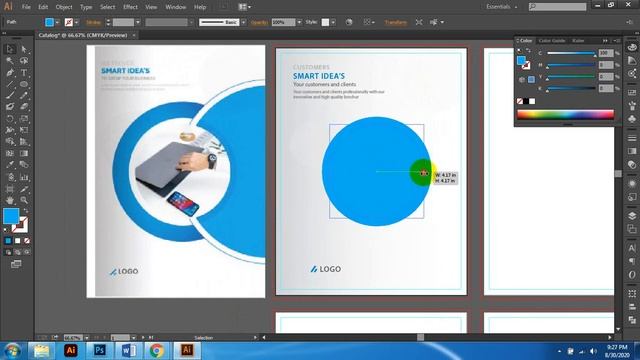The image size is (640, 360).
Task: Select the Ellipse tool
Action: 24,84
